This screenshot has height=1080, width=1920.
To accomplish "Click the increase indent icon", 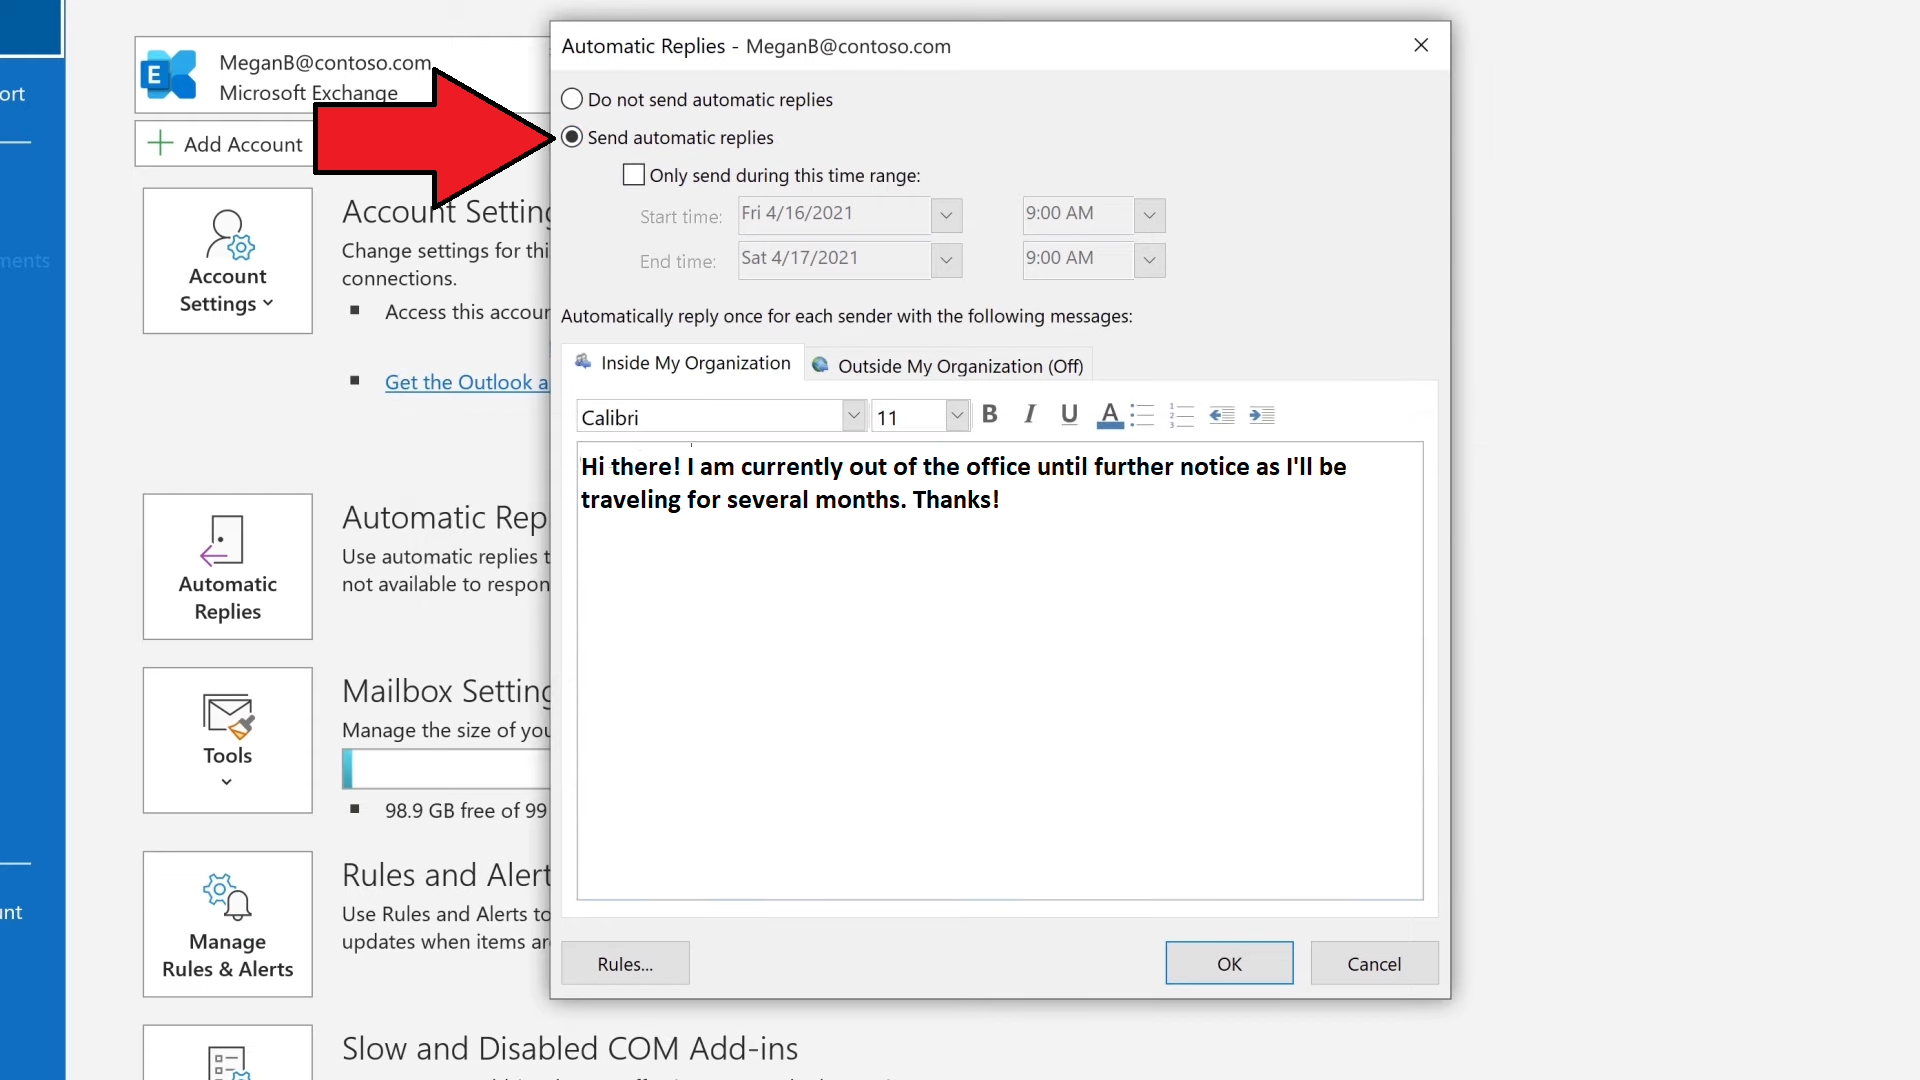I will click(1259, 414).
